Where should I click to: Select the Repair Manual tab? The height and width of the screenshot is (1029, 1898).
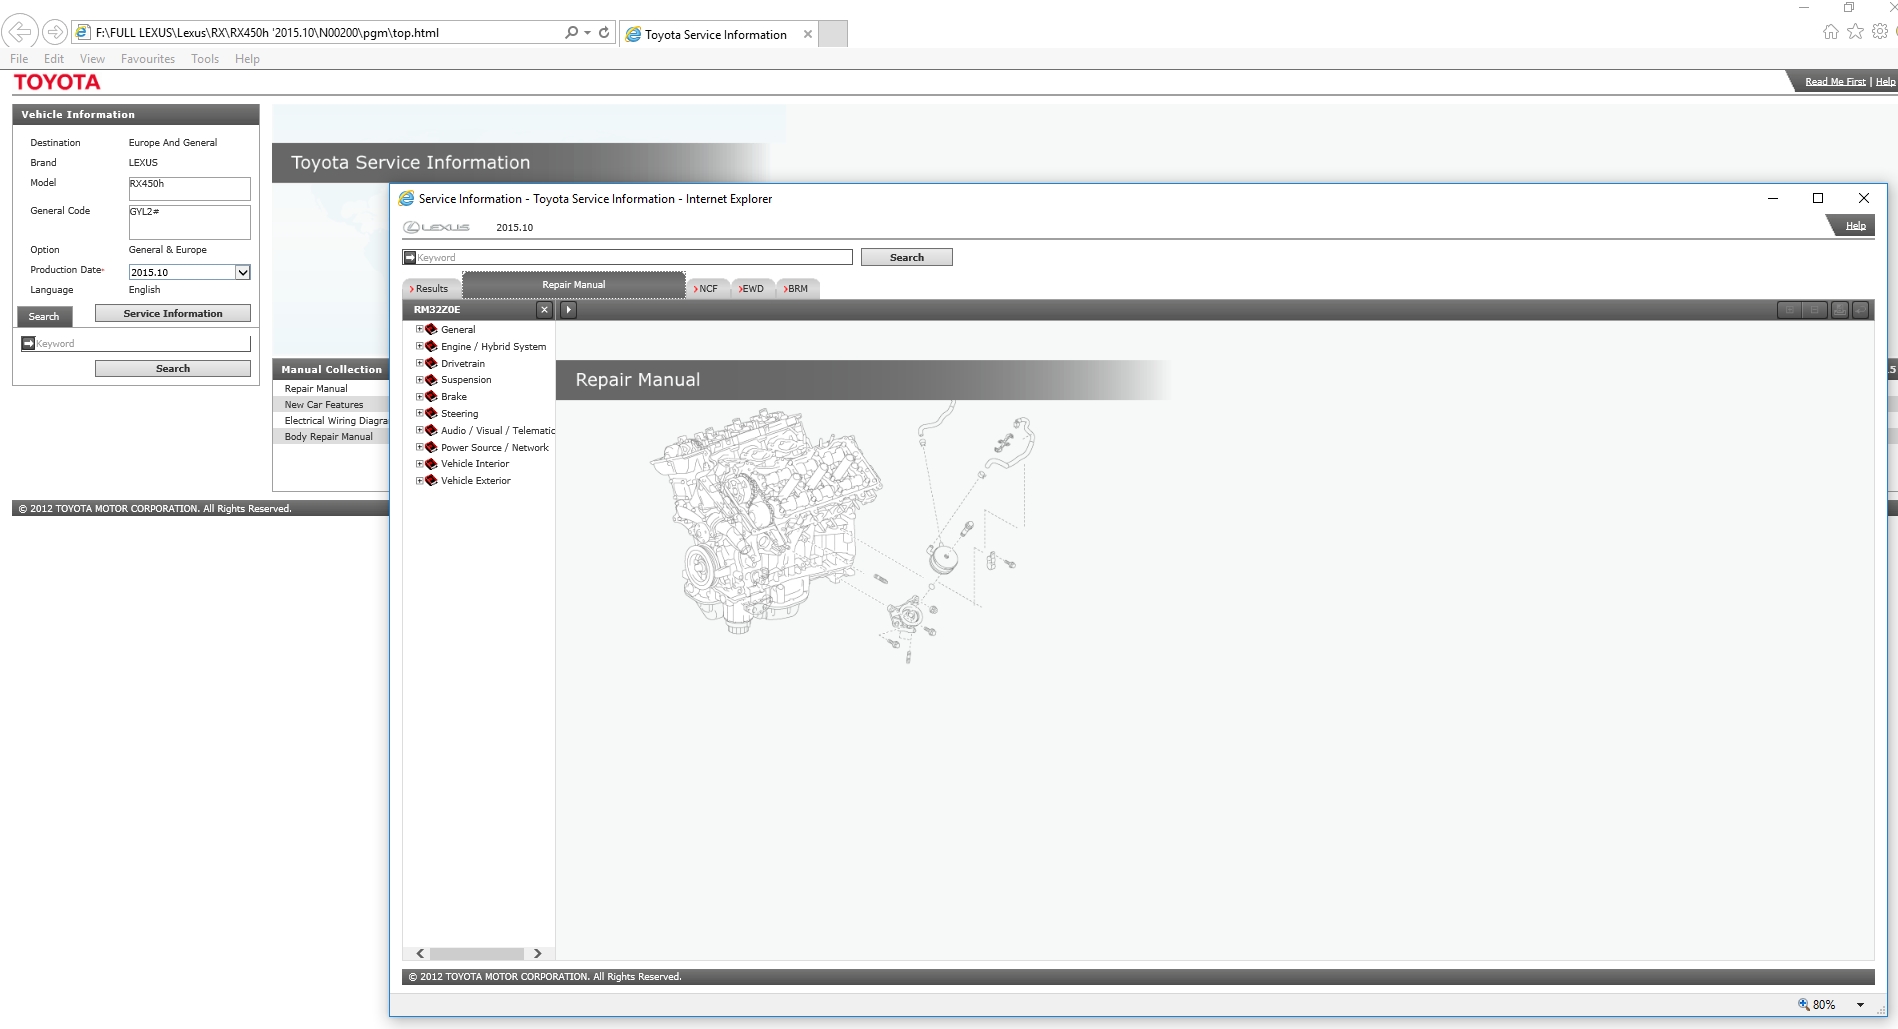coord(574,285)
